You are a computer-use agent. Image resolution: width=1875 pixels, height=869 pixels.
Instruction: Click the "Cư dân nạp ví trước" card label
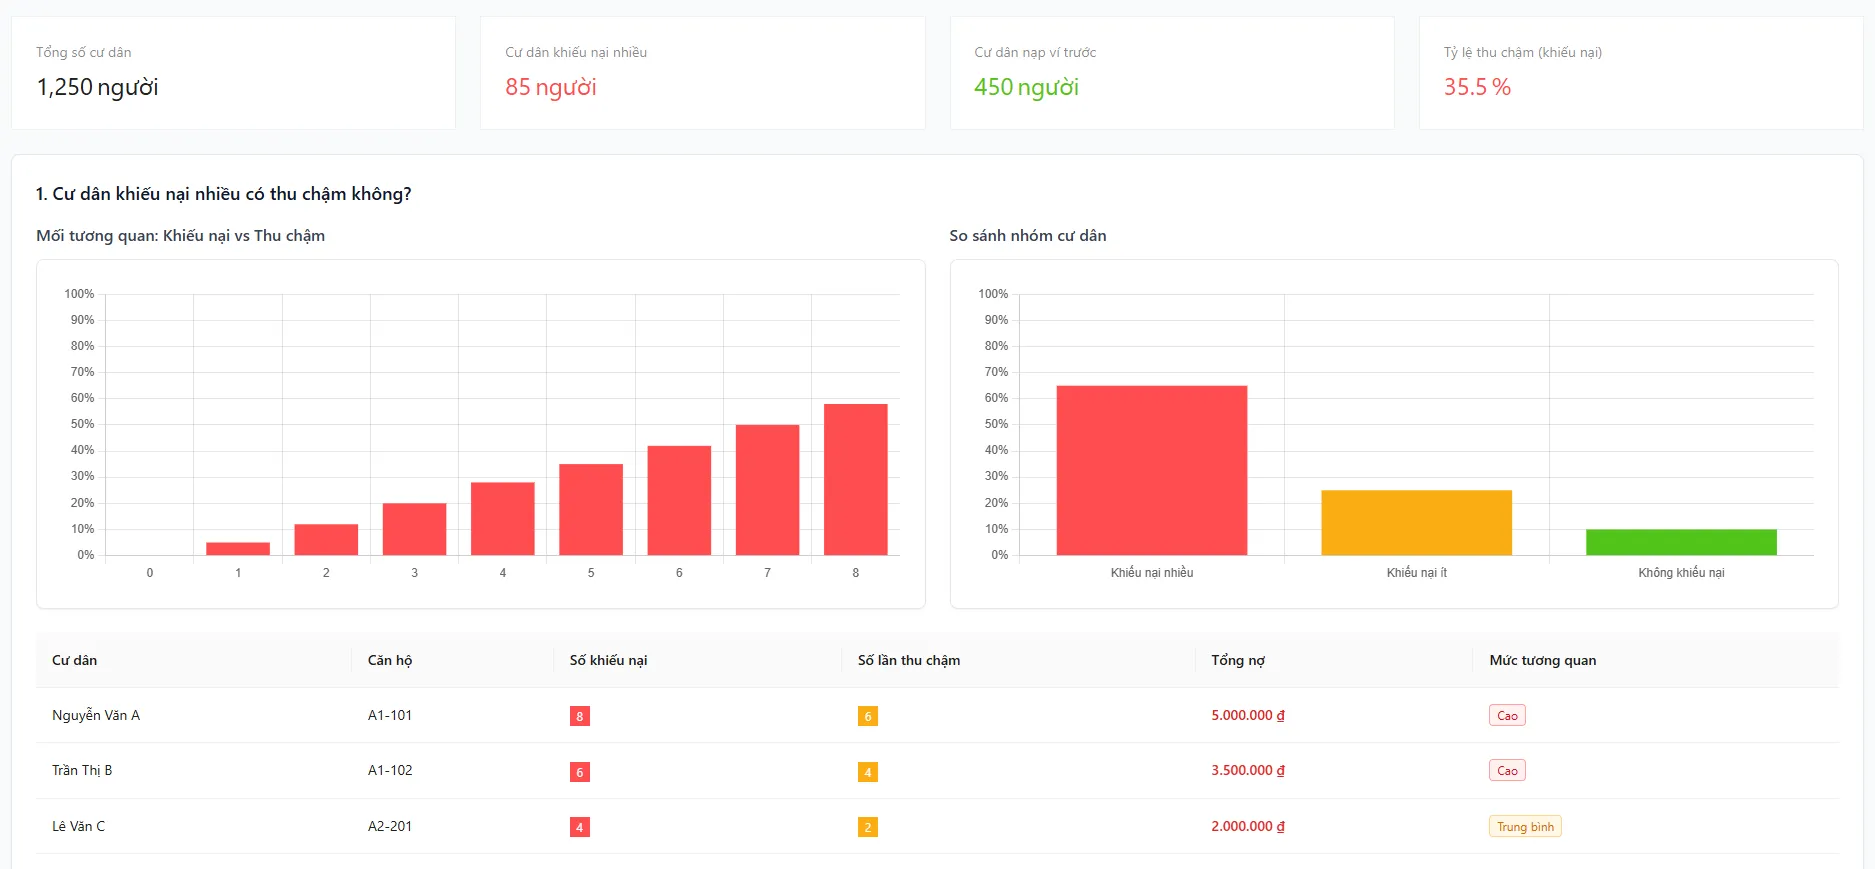click(x=1035, y=52)
